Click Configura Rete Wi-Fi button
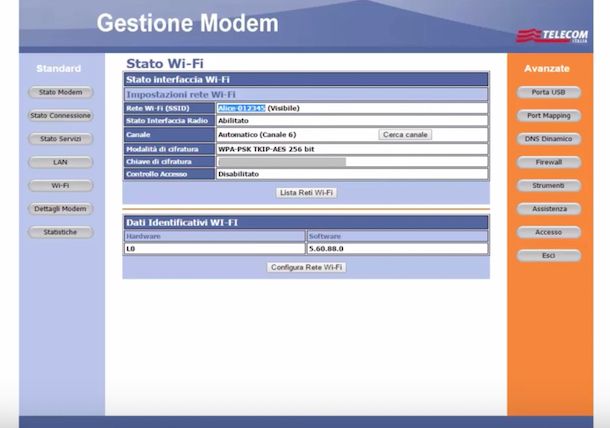The image size is (610, 428). [x=306, y=267]
